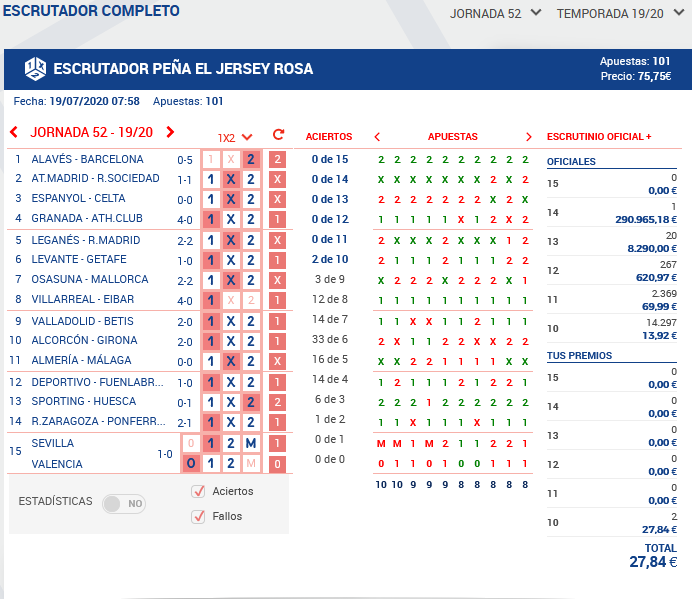Open the TEMPORADA 19/20 dropdown
692x599 pixels.
pos(620,13)
